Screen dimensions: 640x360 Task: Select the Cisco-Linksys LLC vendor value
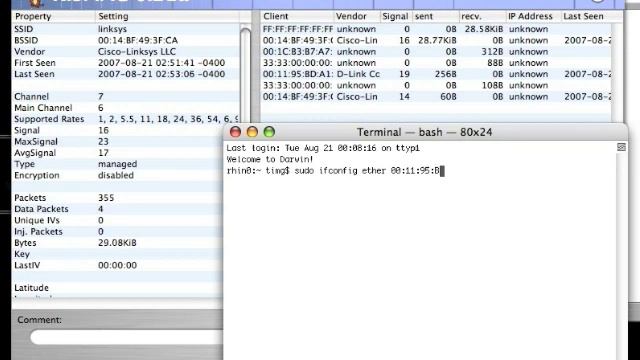tap(137, 52)
